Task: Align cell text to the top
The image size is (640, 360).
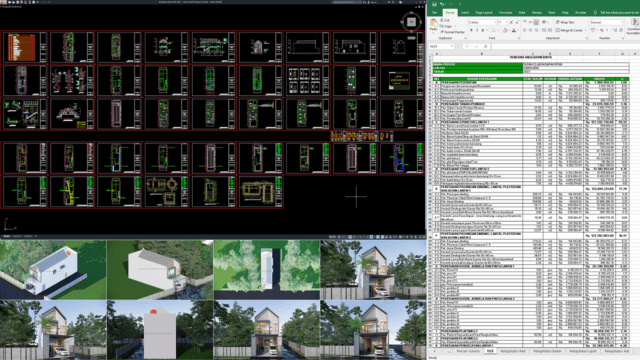Action: pos(525,22)
